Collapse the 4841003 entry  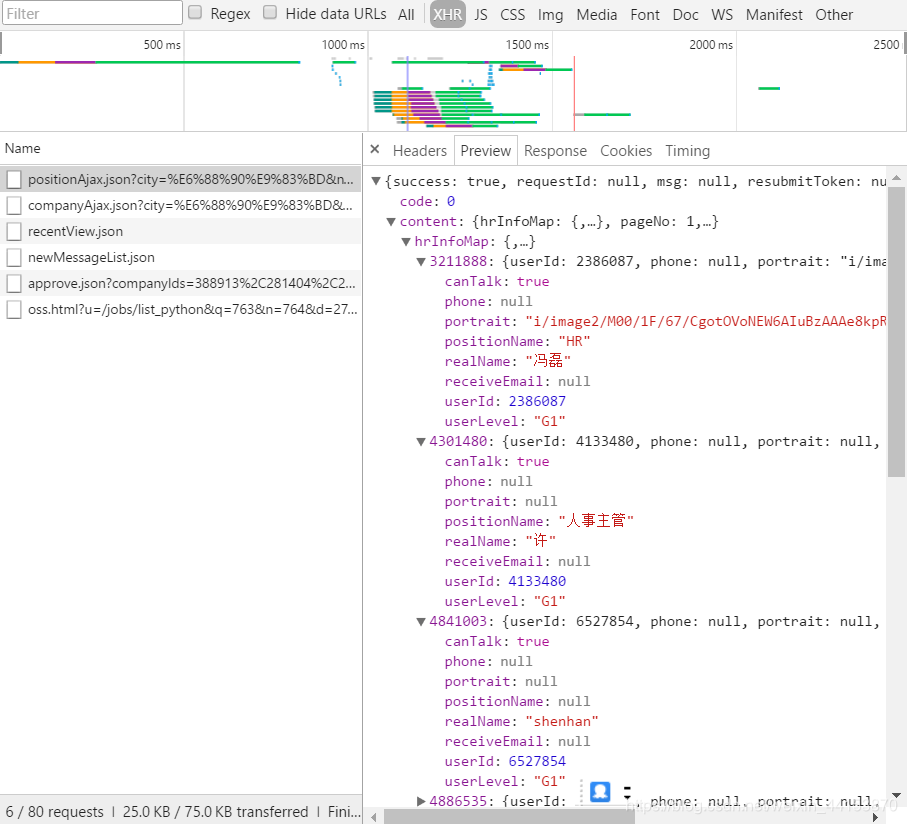coord(421,622)
